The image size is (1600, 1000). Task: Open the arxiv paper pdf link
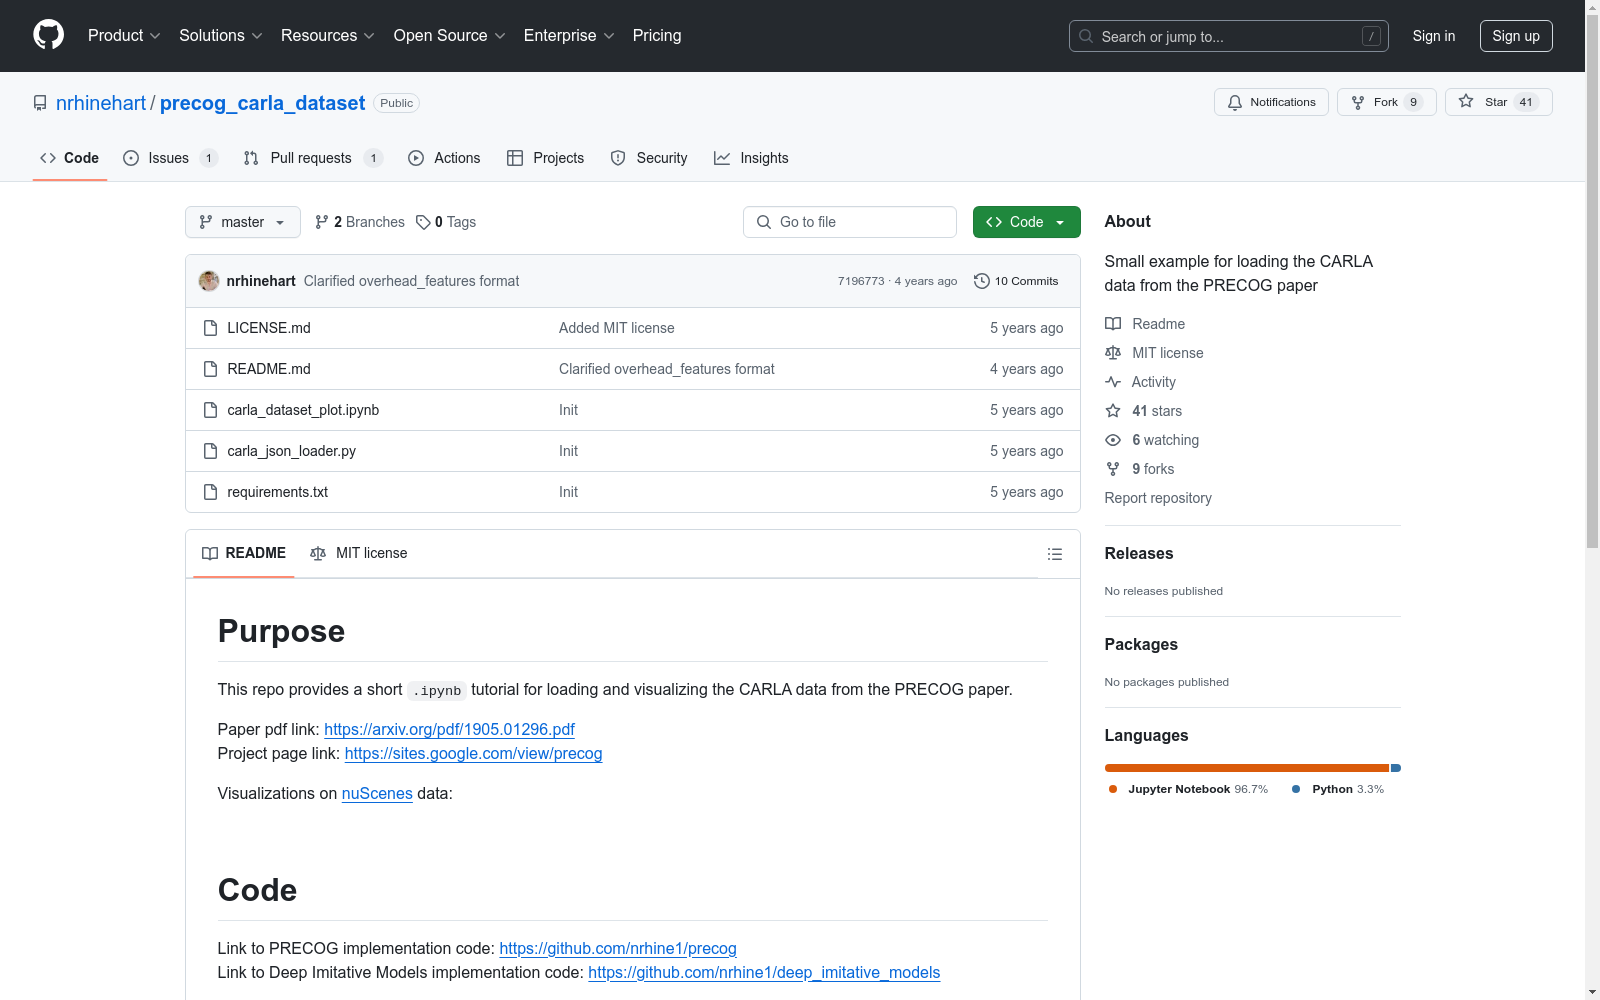click(449, 729)
